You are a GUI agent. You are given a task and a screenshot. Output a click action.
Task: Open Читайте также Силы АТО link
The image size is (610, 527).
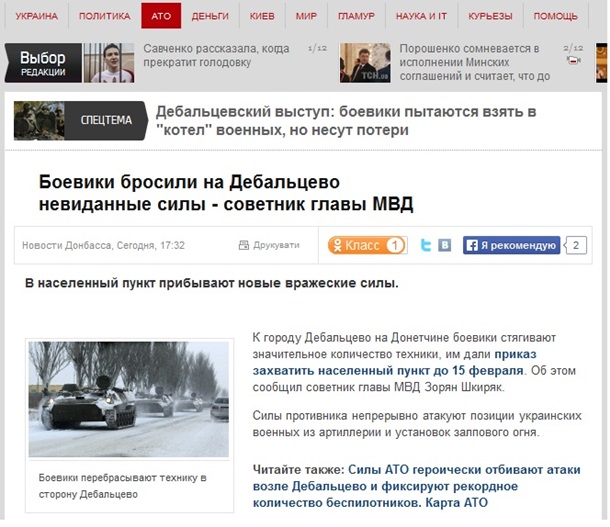coord(416,486)
